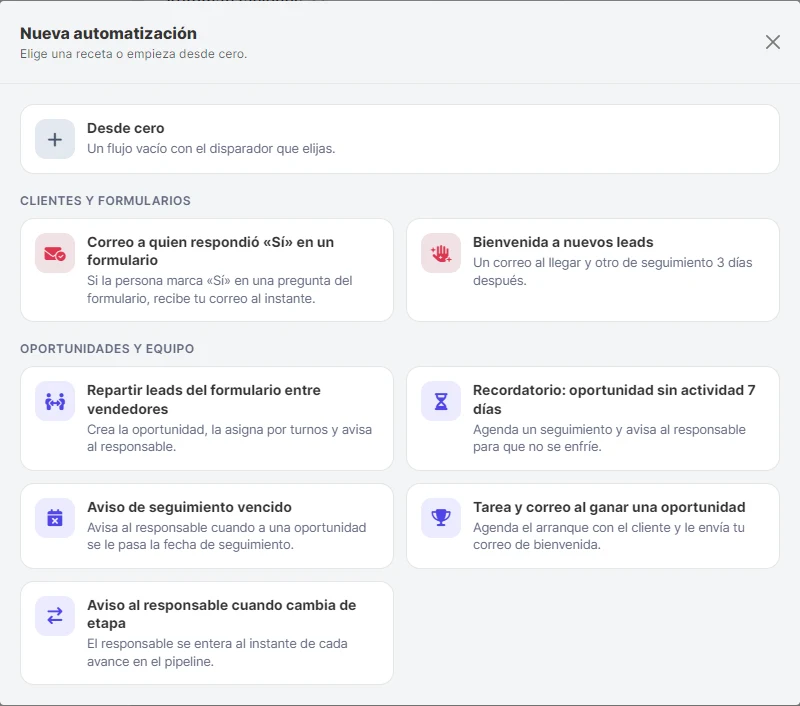The height and width of the screenshot is (706, 800).
Task: Click description 'Agenda el arranque con el cliente'
Action: pyautogui.click(x=571, y=527)
